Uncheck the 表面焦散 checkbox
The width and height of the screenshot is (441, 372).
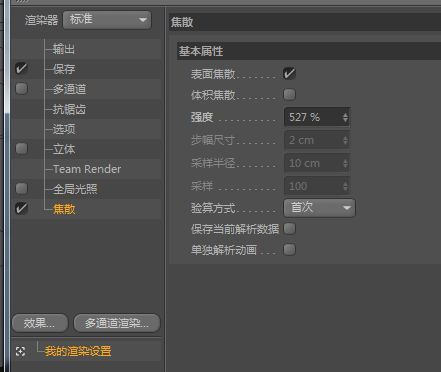tap(289, 73)
